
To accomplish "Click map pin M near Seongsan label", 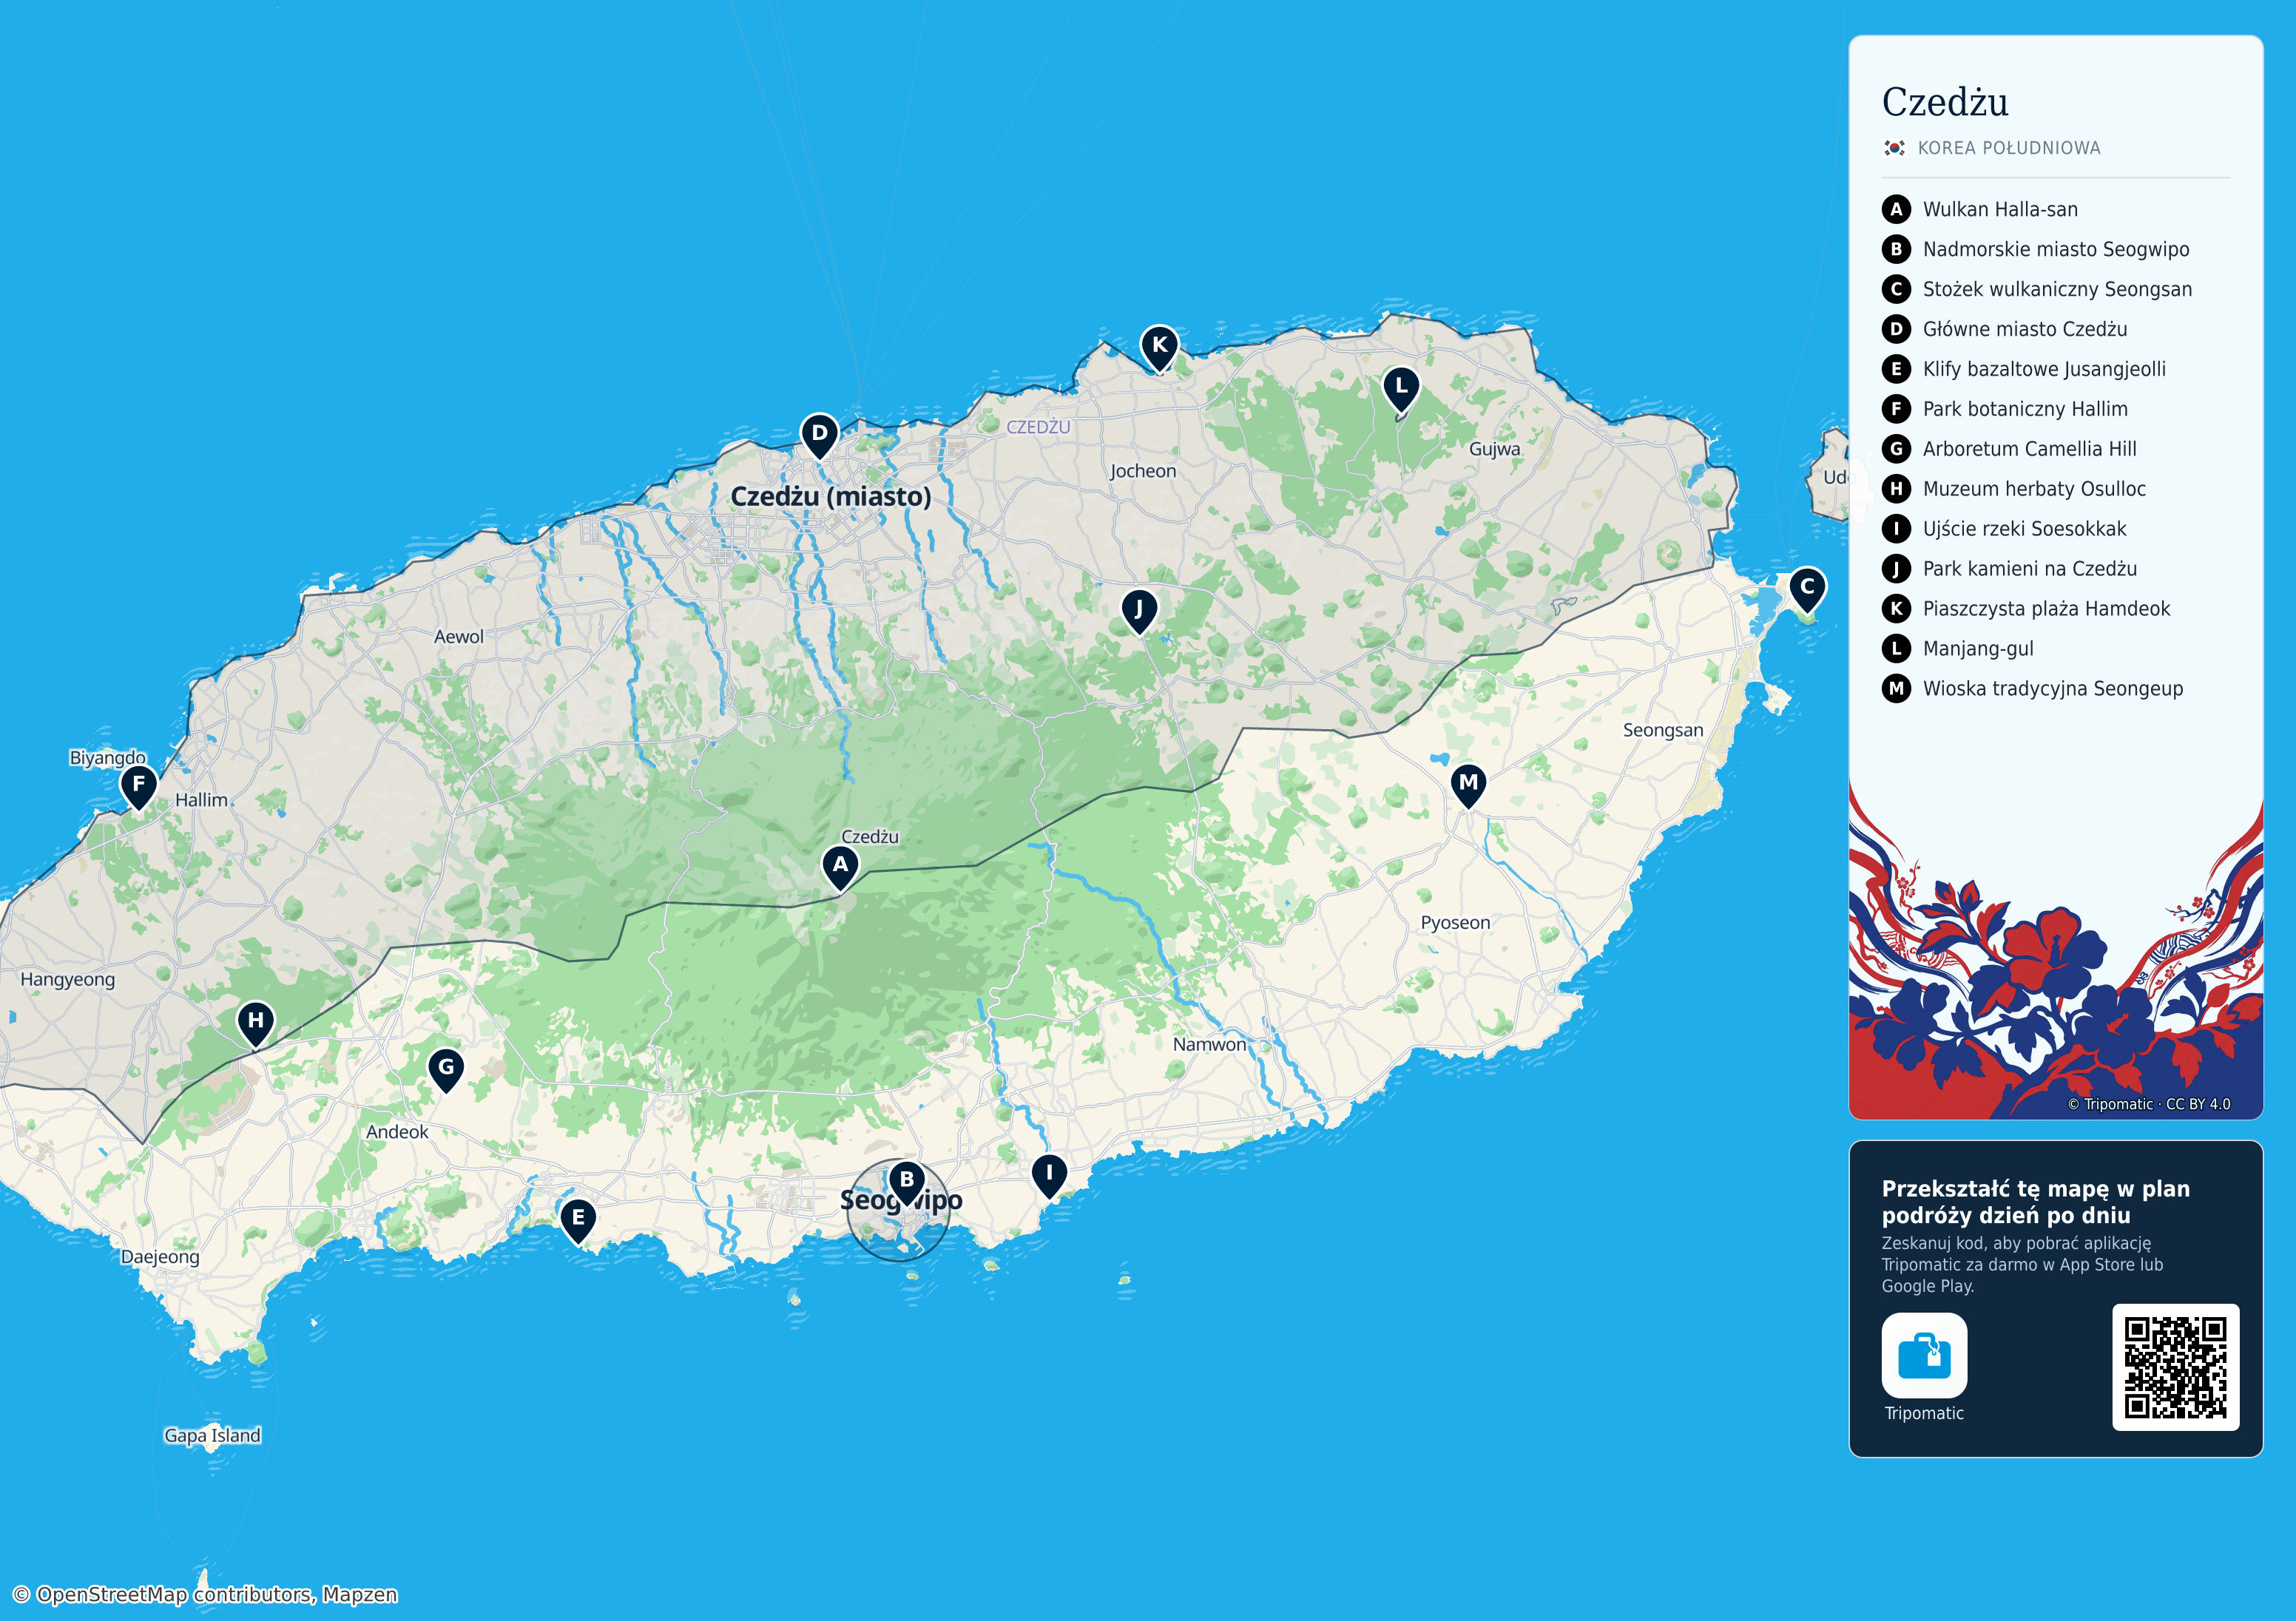I will [1467, 785].
